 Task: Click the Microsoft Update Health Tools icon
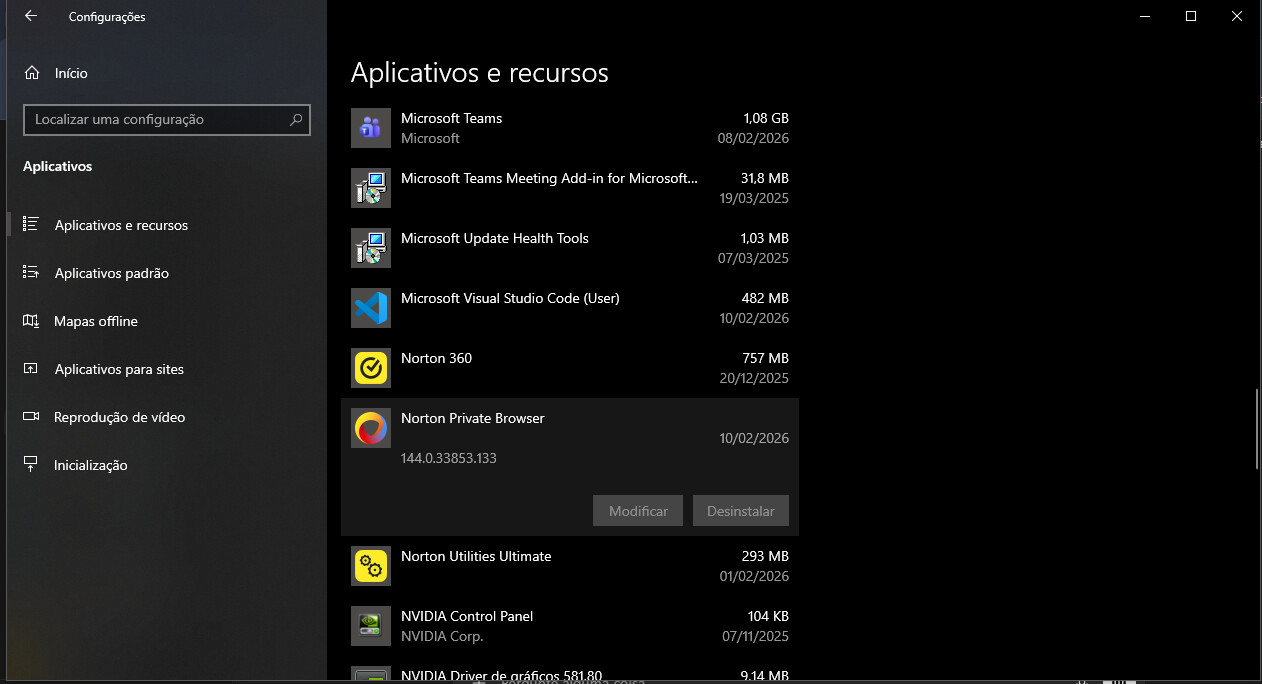point(371,248)
